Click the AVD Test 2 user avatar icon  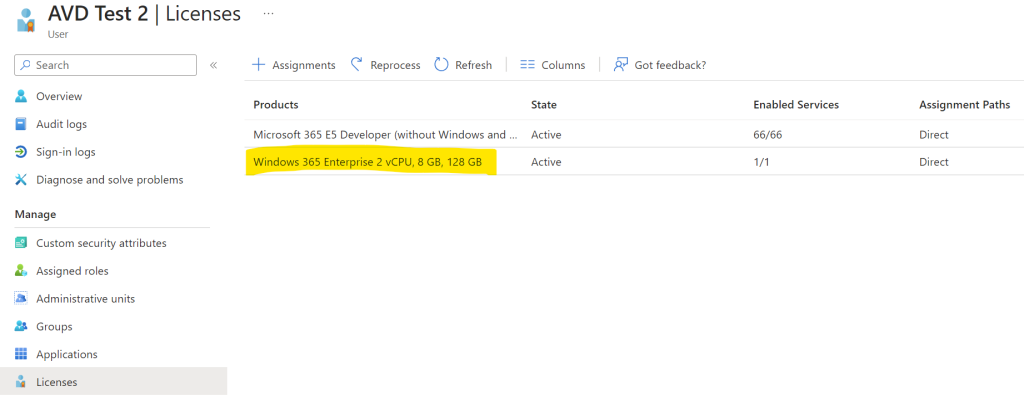25,21
